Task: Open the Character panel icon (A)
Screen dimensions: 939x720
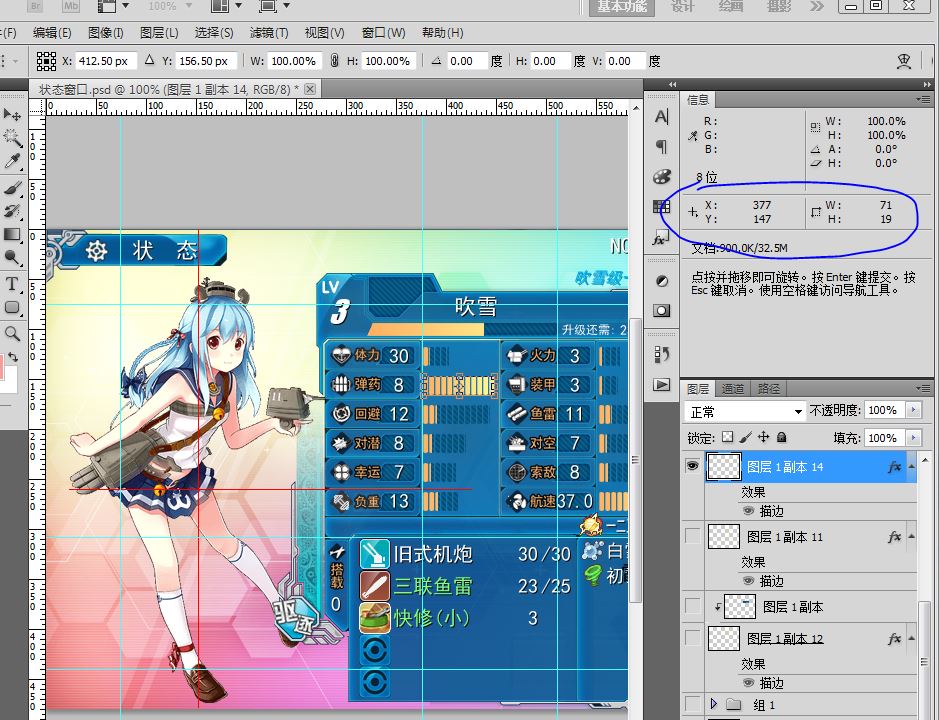Action: click(x=661, y=116)
